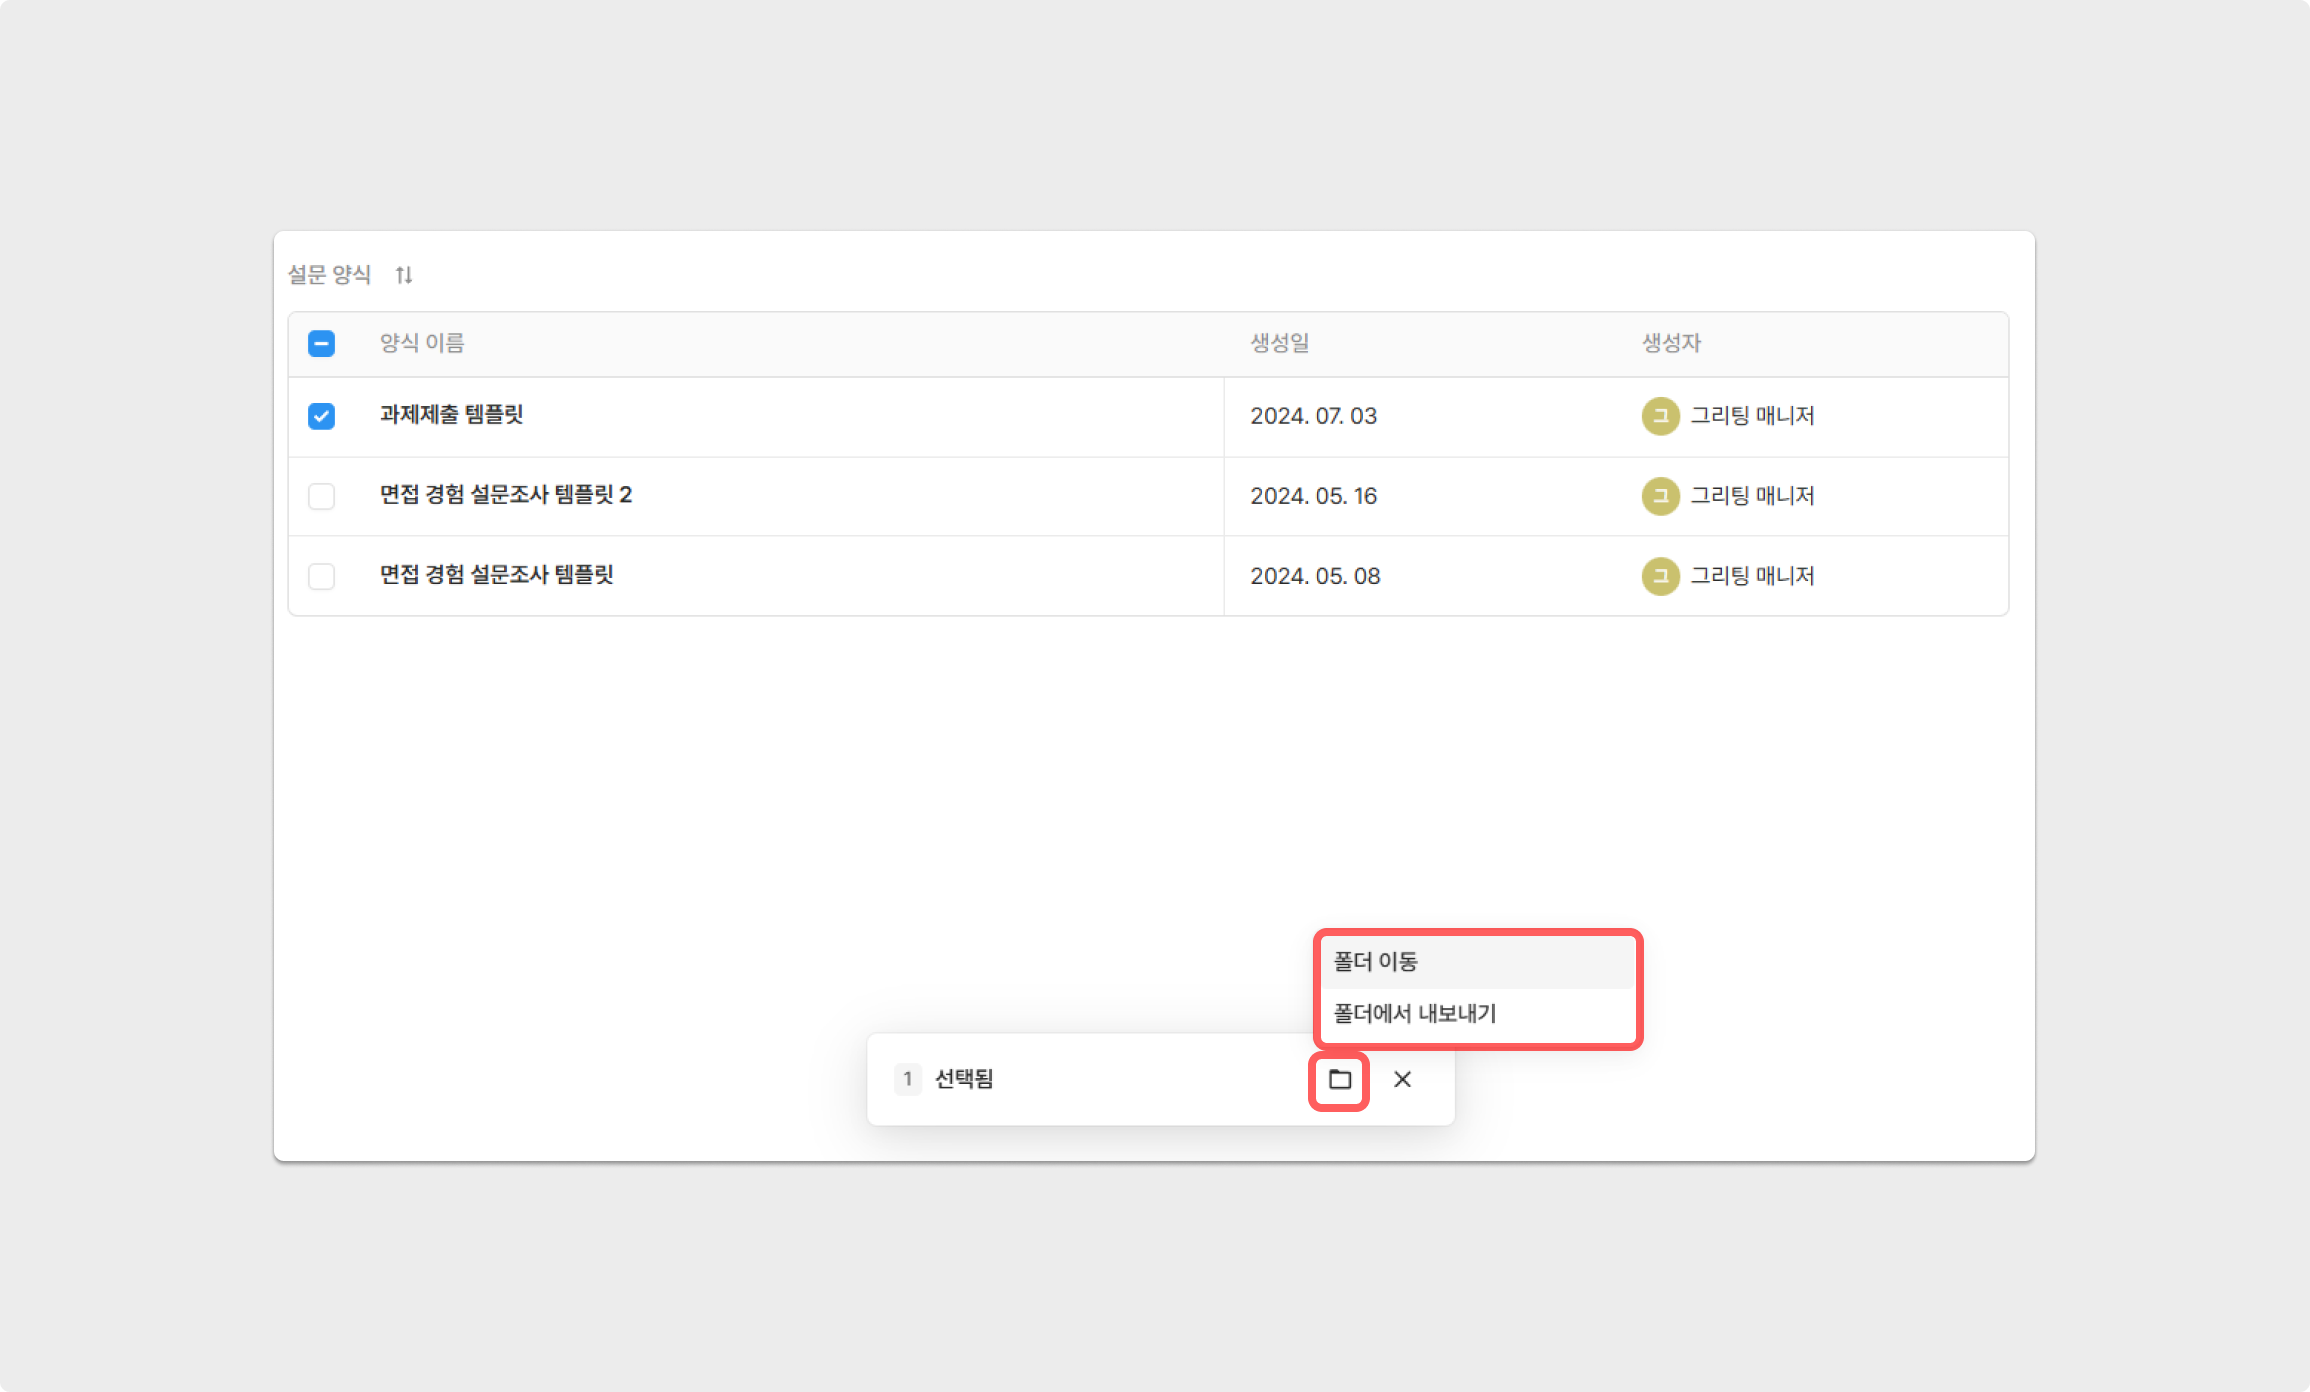Check the 면접 경험 설문조사 템플릿 checkbox in the last row

click(321, 576)
